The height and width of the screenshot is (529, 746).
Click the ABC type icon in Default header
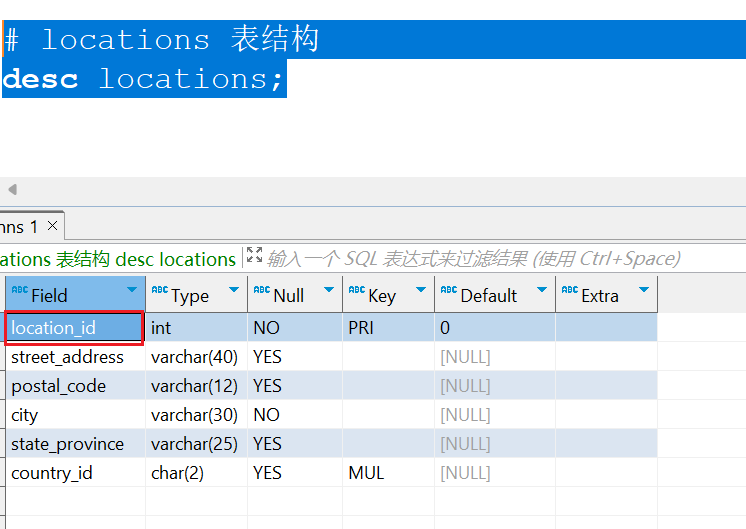coord(448,291)
